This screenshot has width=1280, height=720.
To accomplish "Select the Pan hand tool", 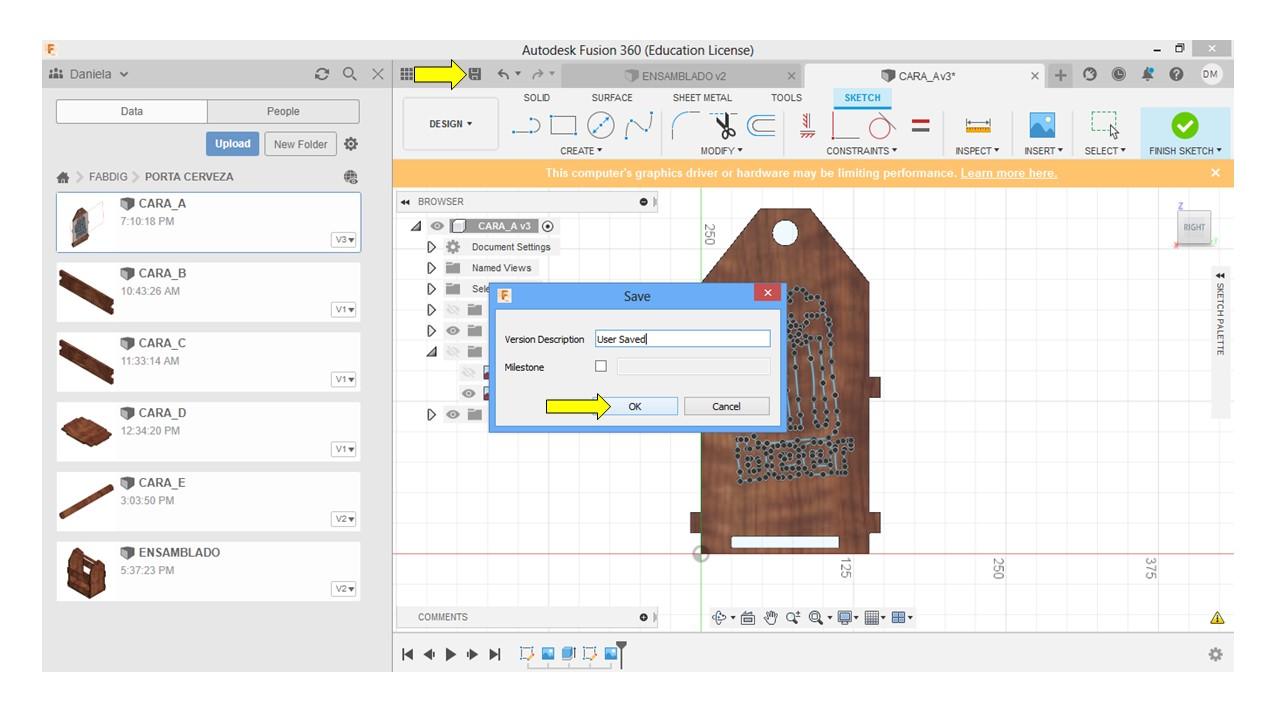I will 770,618.
